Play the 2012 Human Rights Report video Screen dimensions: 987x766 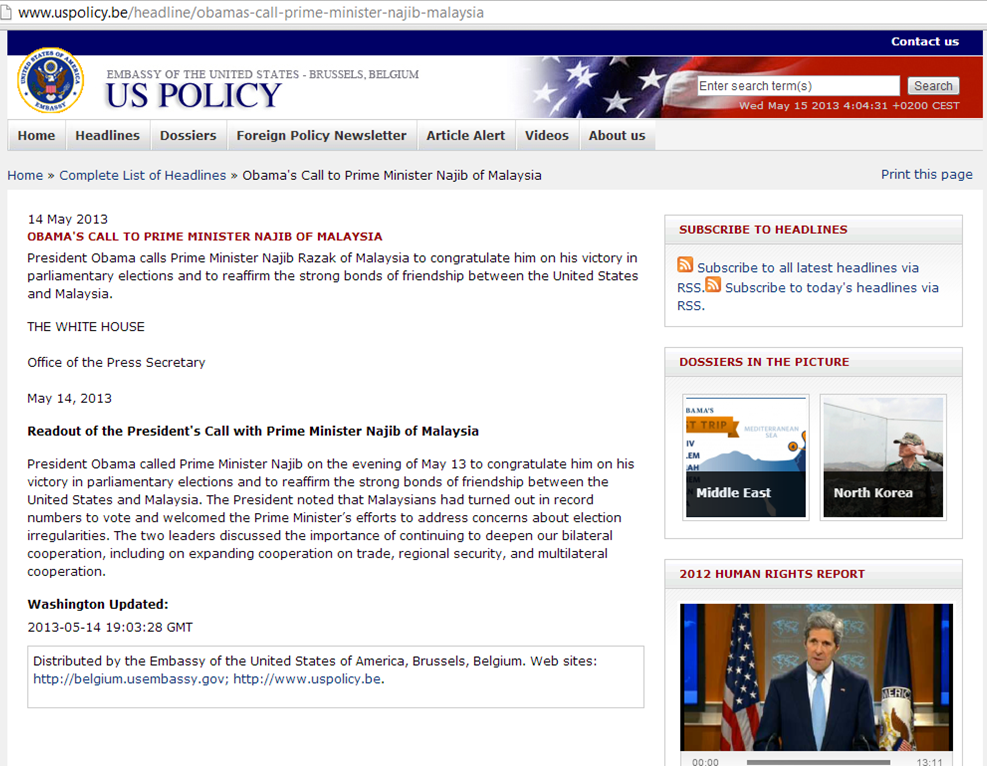(x=816, y=677)
